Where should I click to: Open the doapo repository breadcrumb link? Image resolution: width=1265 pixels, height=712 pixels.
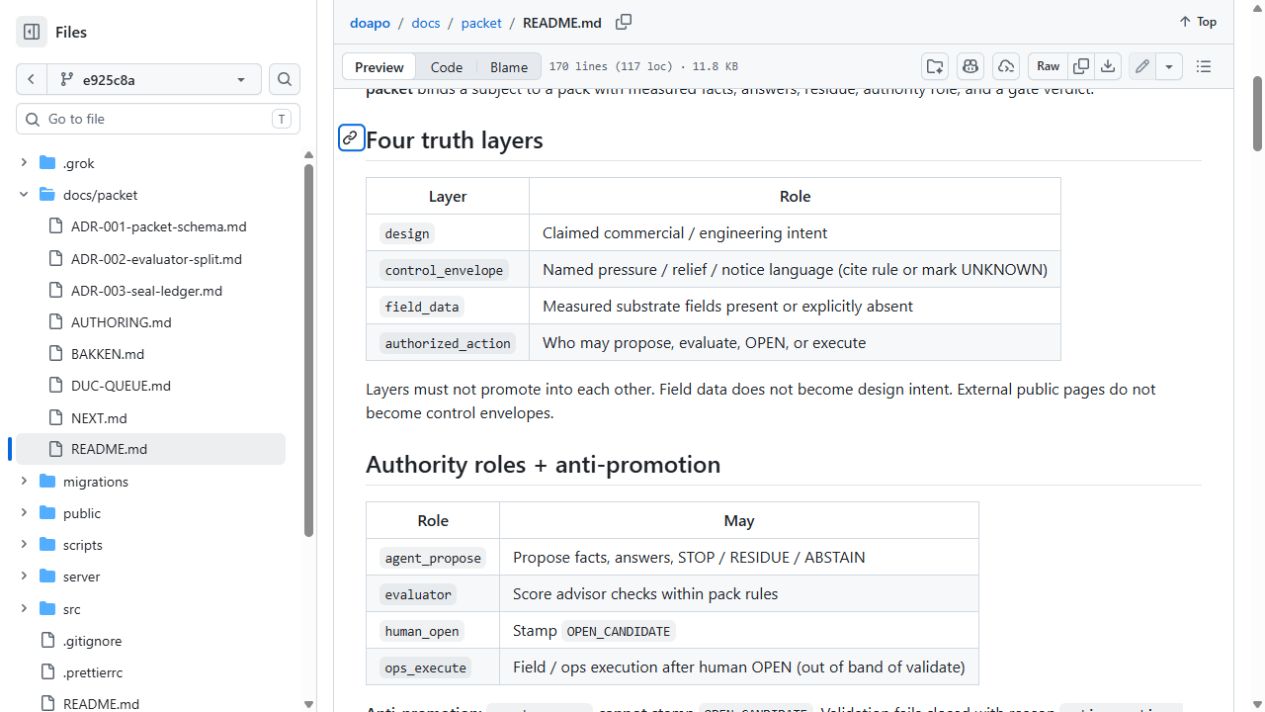(370, 23)
